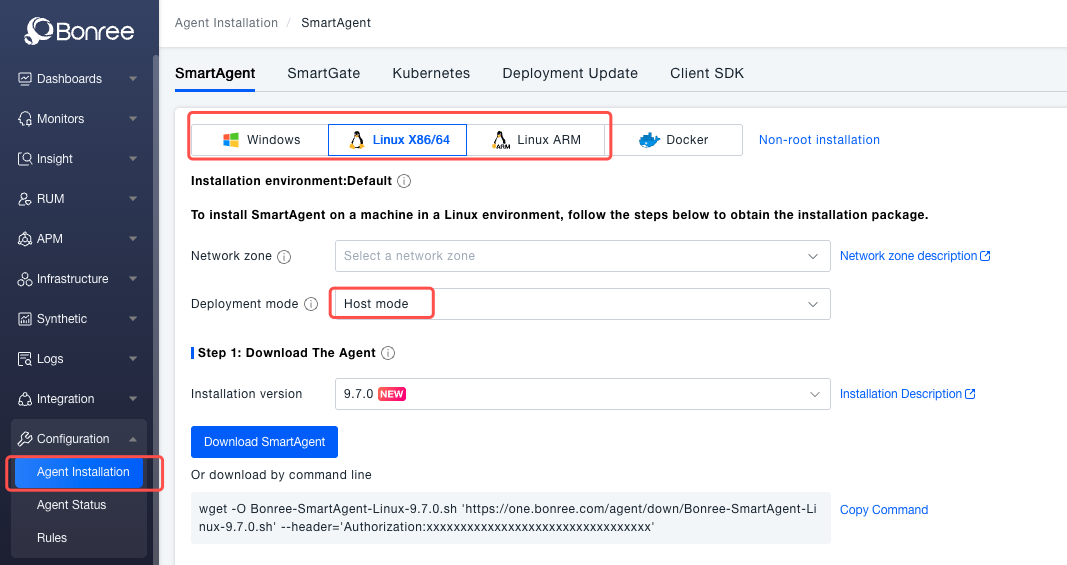Click the Bonree logo icon
This screenshot has height=565, width=1067.
point(39,31)
